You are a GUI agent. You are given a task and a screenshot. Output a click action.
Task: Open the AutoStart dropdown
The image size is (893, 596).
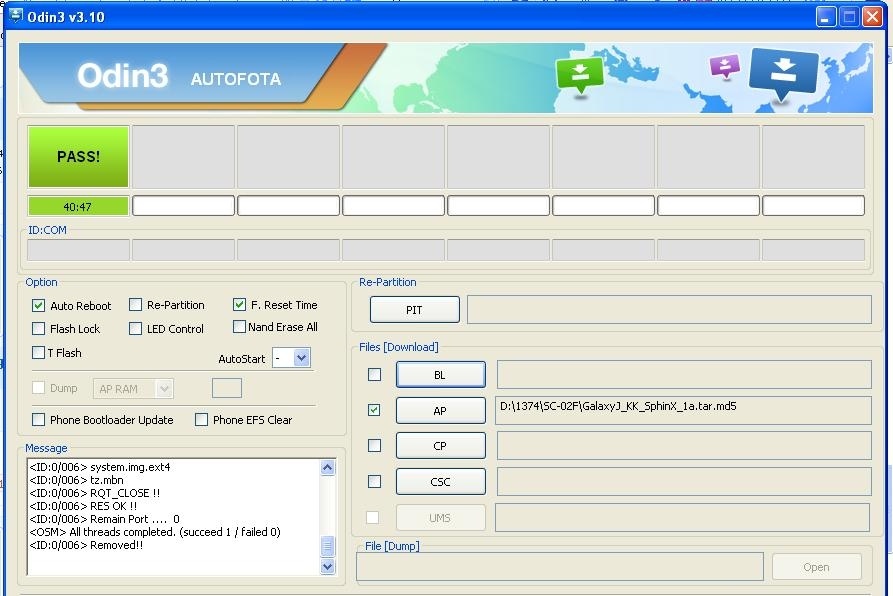click(301, 358)
